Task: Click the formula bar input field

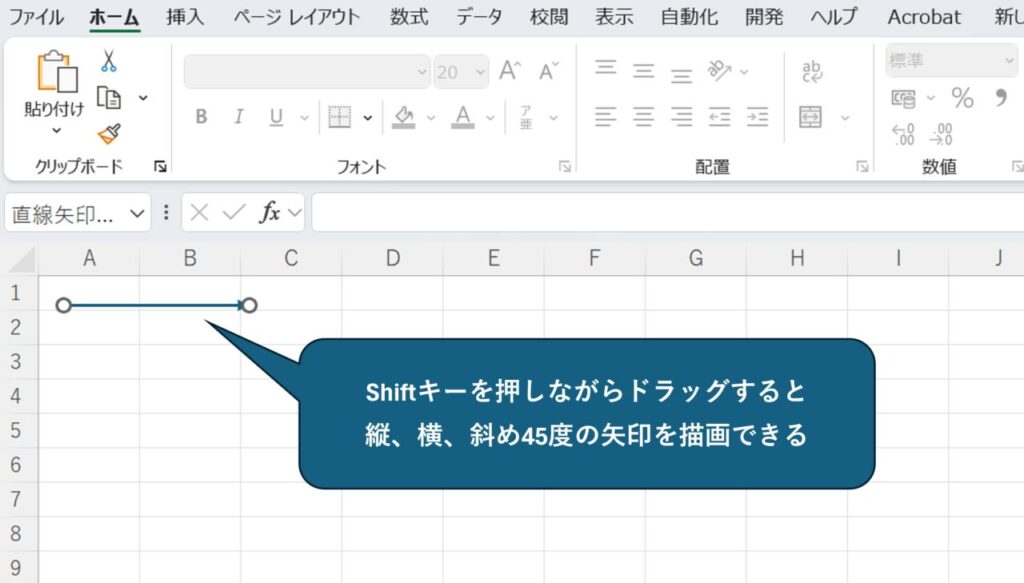Action: tap(667, 212)
